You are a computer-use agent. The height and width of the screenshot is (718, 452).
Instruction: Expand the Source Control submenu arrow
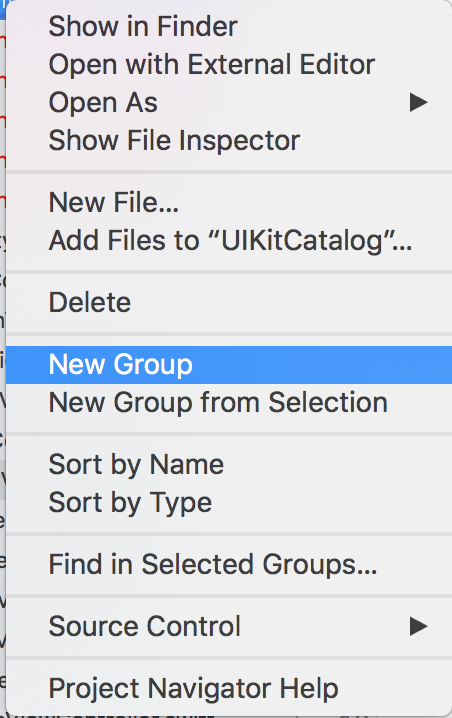tap(418, 626)
